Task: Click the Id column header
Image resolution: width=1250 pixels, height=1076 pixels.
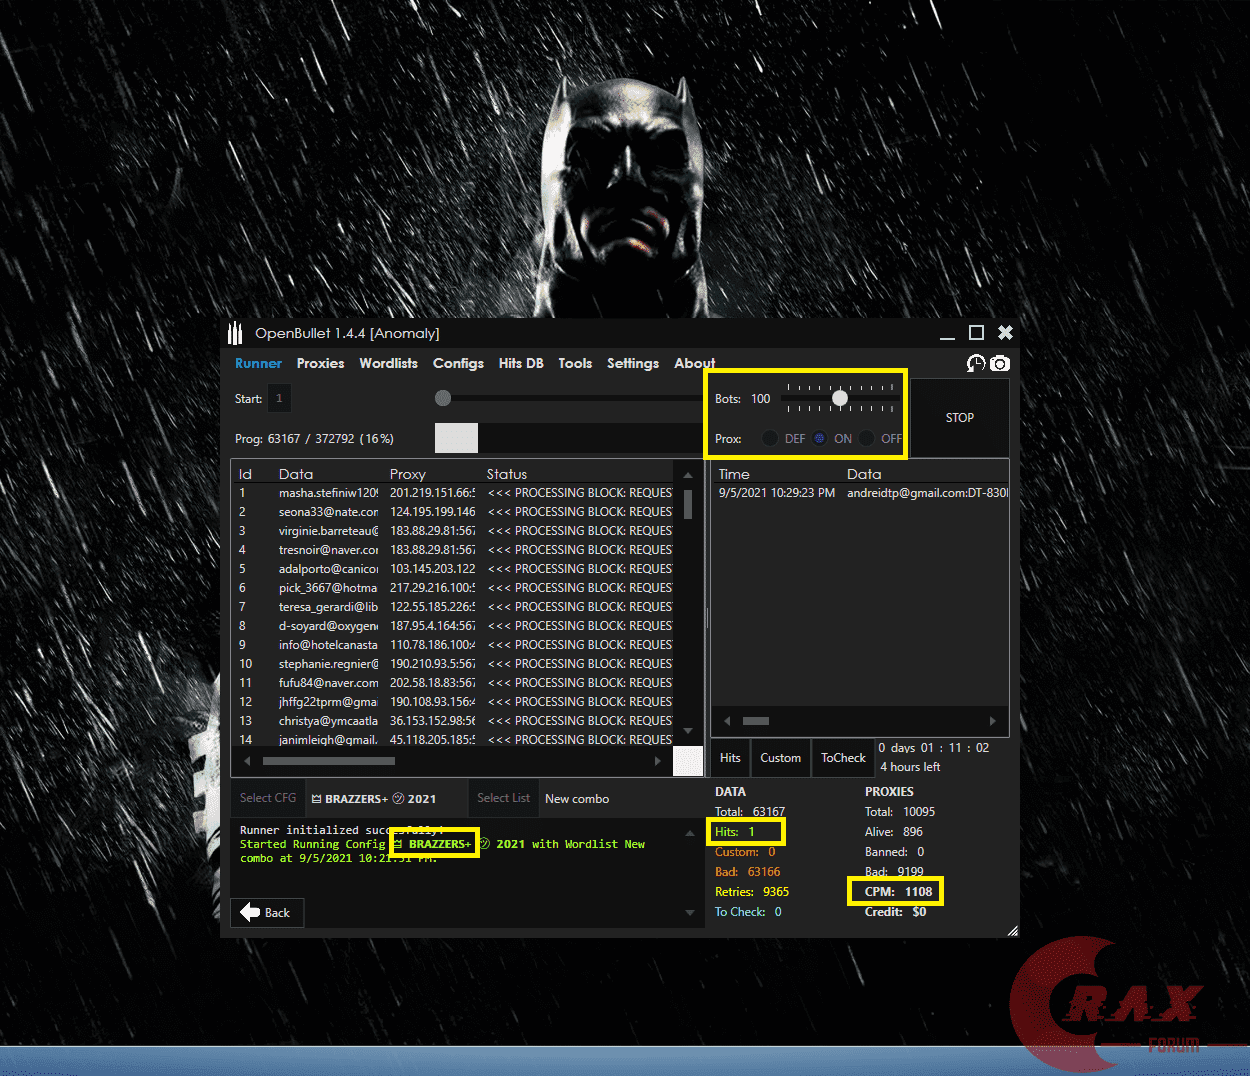Action: [245, 474]
